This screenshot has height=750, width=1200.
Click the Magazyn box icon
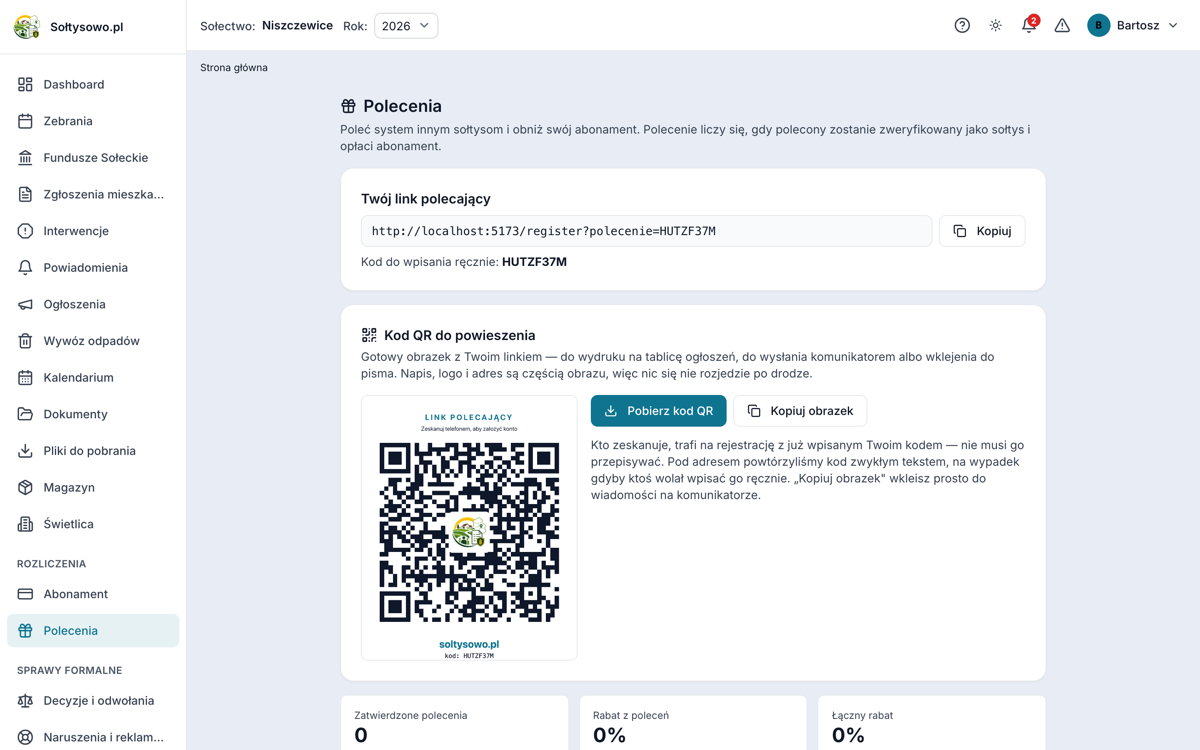[x=25, y=487]
